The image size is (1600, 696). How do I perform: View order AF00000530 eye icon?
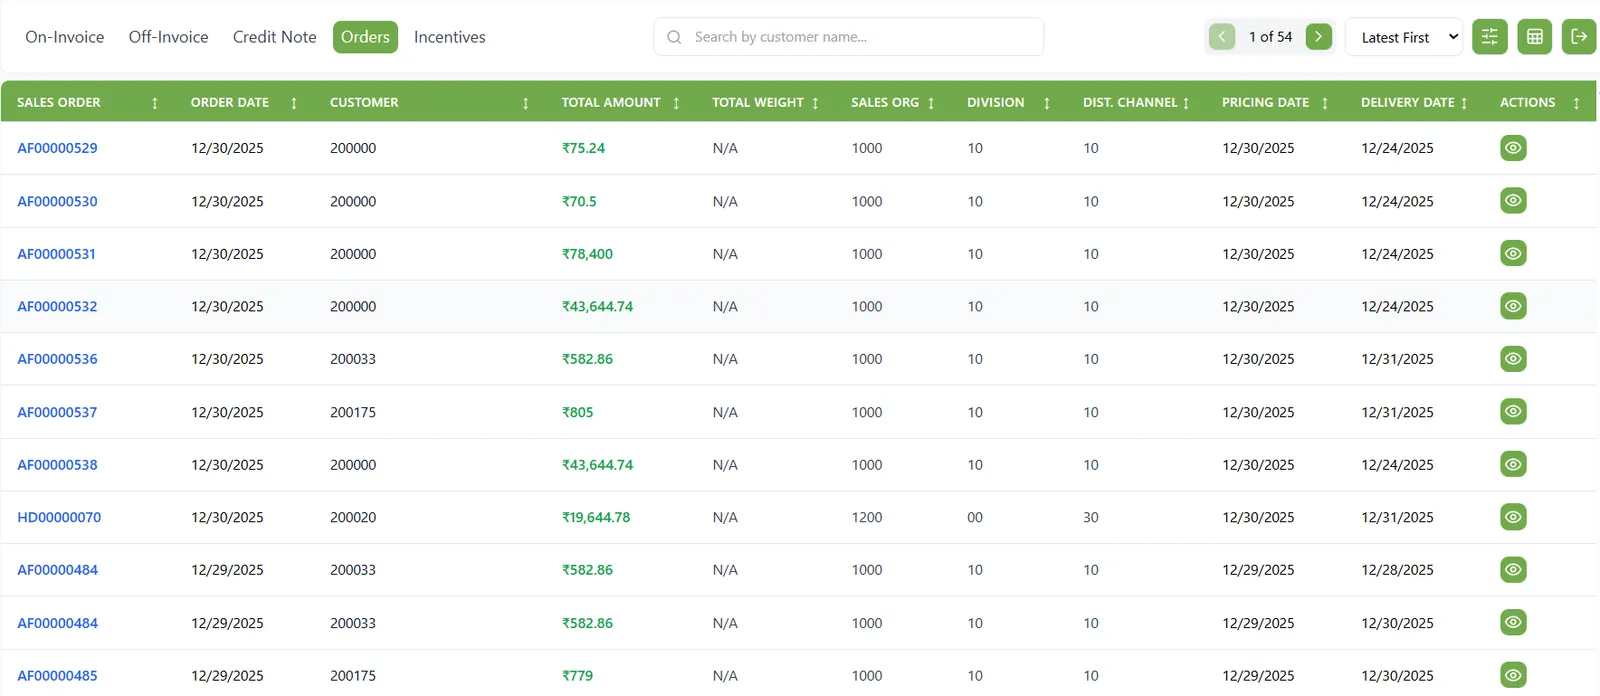click(1513, 201)
